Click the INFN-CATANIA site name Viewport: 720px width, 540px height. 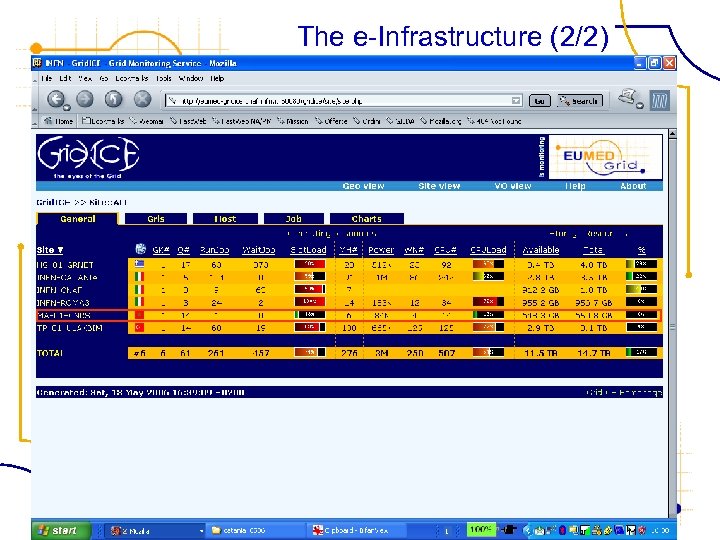point(67,277)
